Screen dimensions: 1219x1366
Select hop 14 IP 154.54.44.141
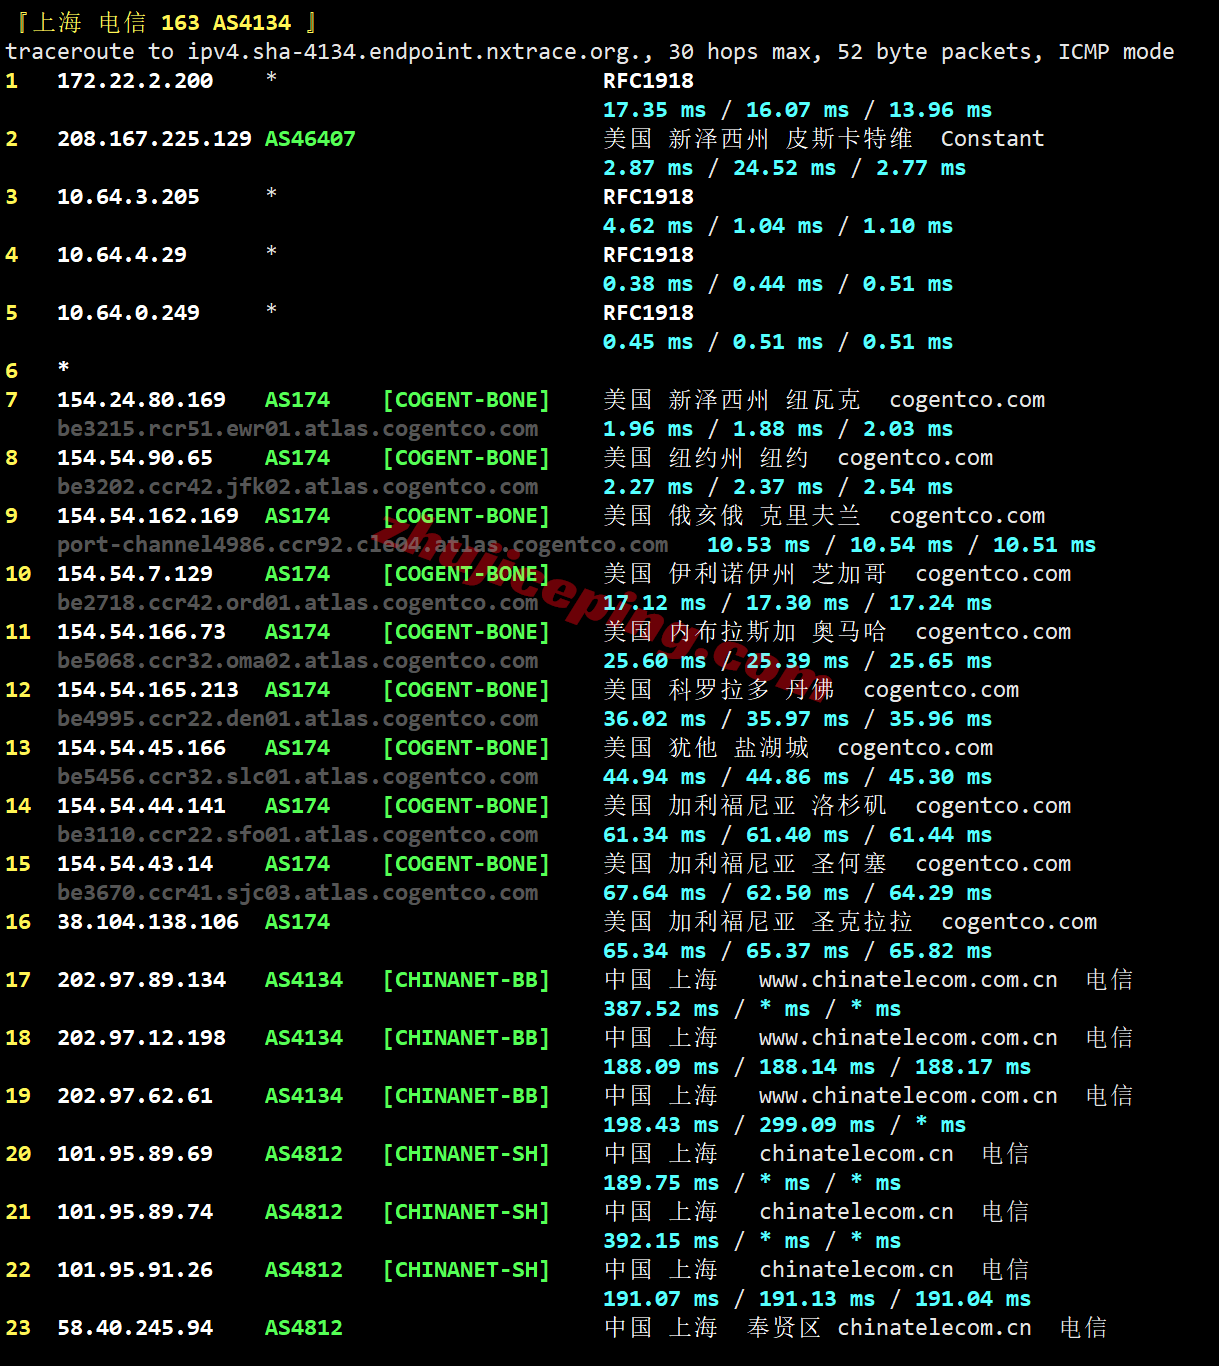point(141,806)
